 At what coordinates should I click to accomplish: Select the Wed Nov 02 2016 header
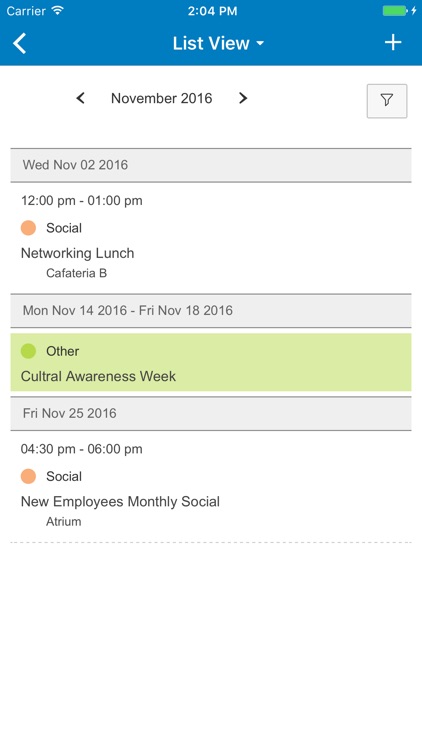coord(211,165)
